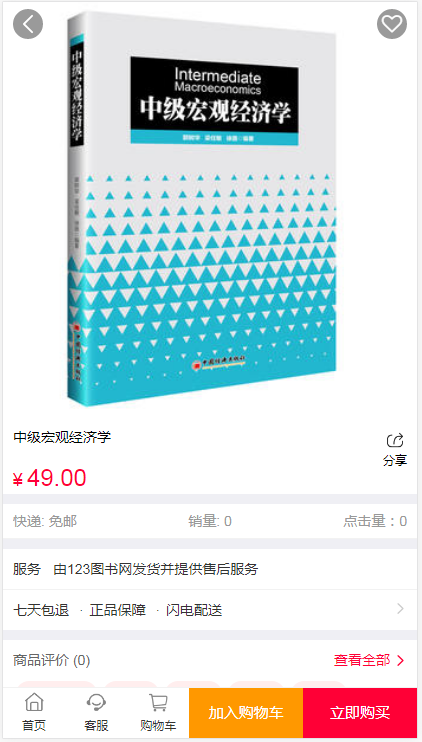Screen dimensions: 422x742
Task: Click the 中级宏观经济学 product title
Action: tap(62, 437)
